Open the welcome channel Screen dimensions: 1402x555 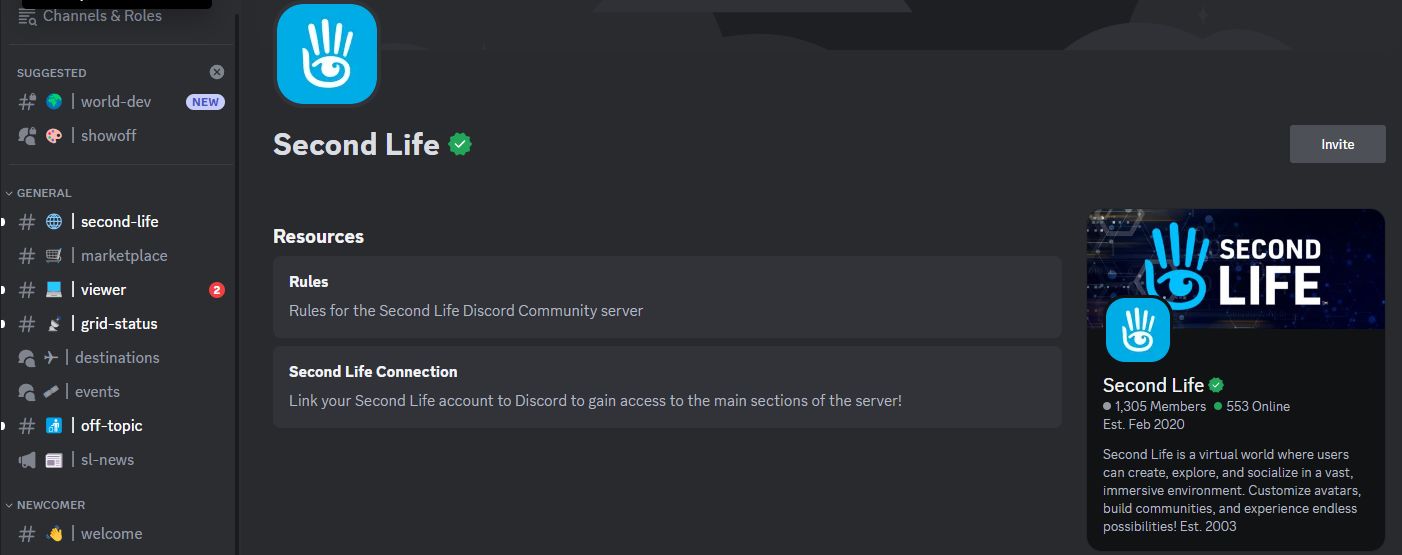(x=111, y=534)
